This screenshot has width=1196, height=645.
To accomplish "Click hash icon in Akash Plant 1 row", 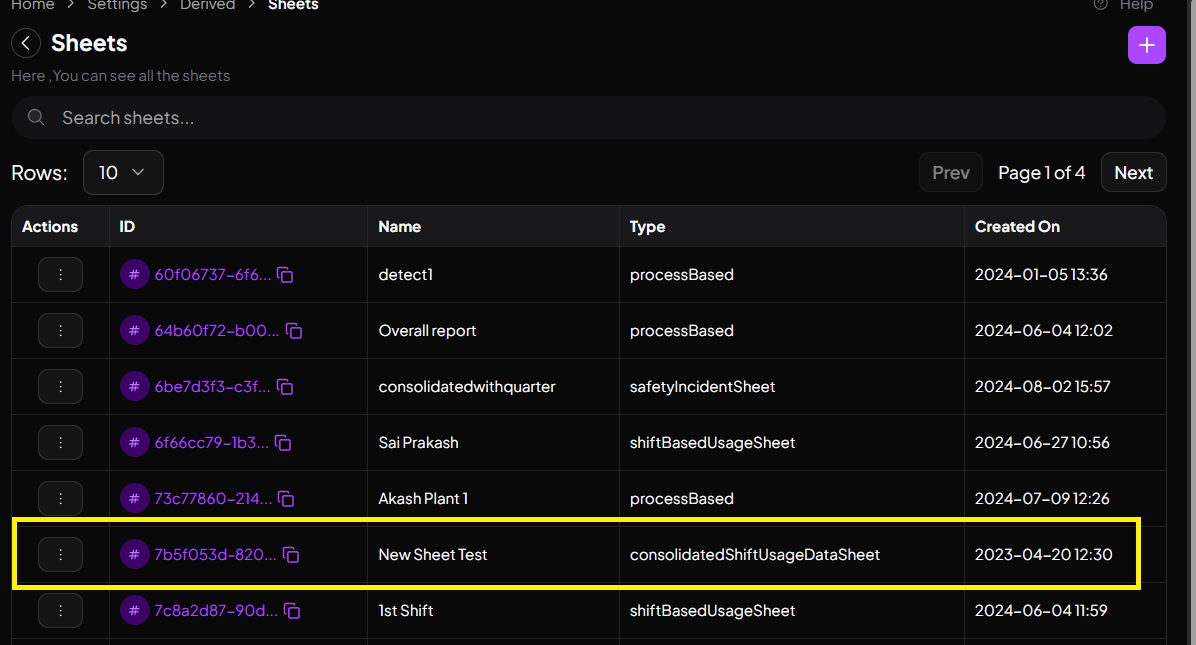I will (134, 499).
